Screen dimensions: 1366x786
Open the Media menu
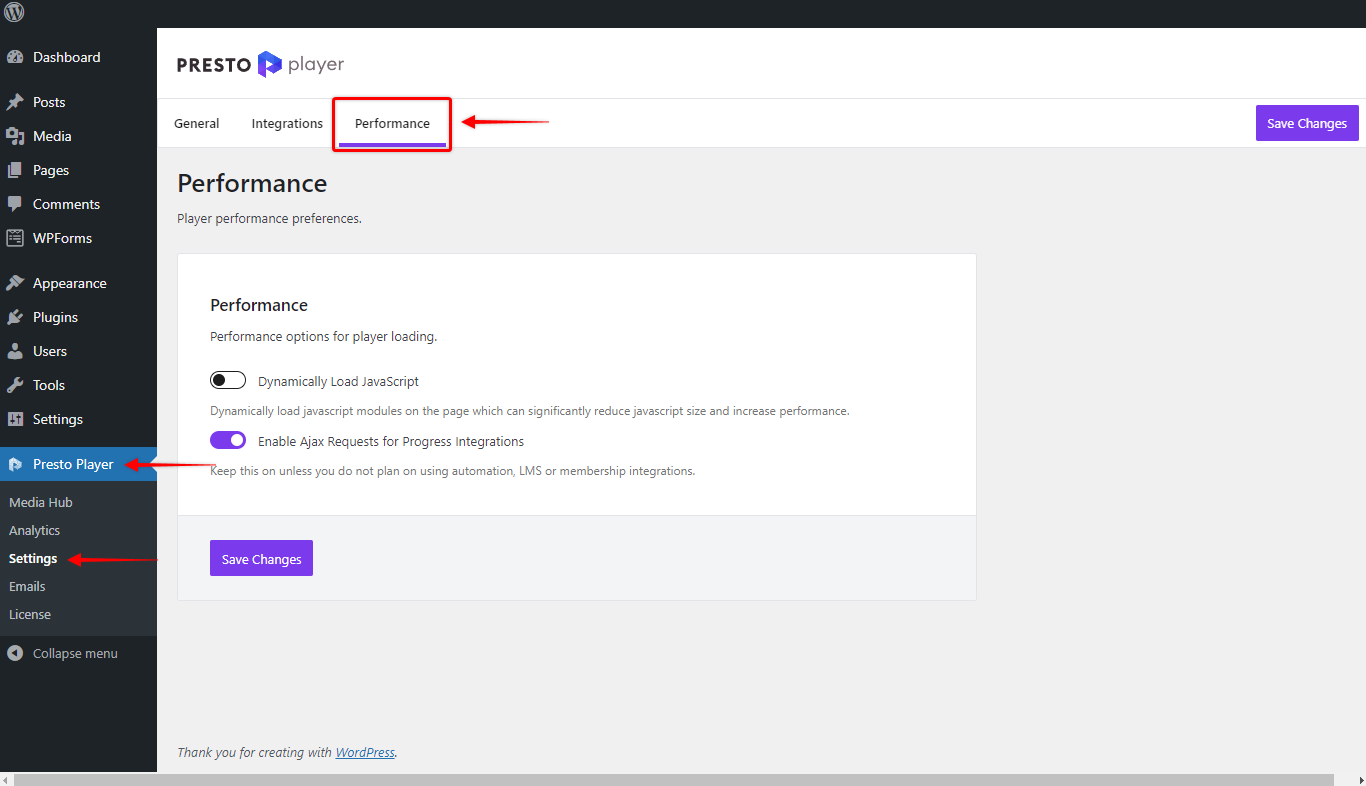[x=78, y=136]
